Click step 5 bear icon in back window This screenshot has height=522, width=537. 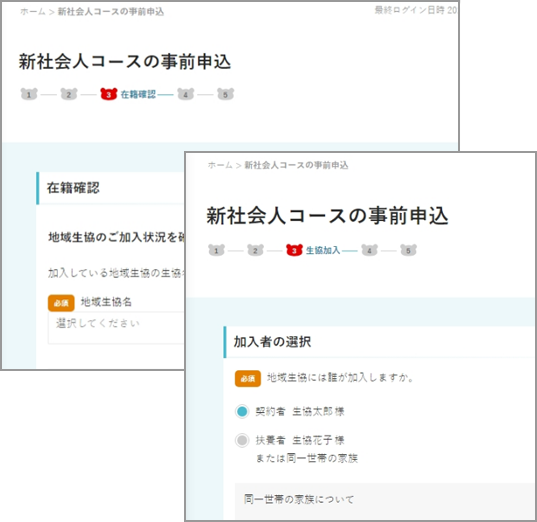tap(226, 94)
